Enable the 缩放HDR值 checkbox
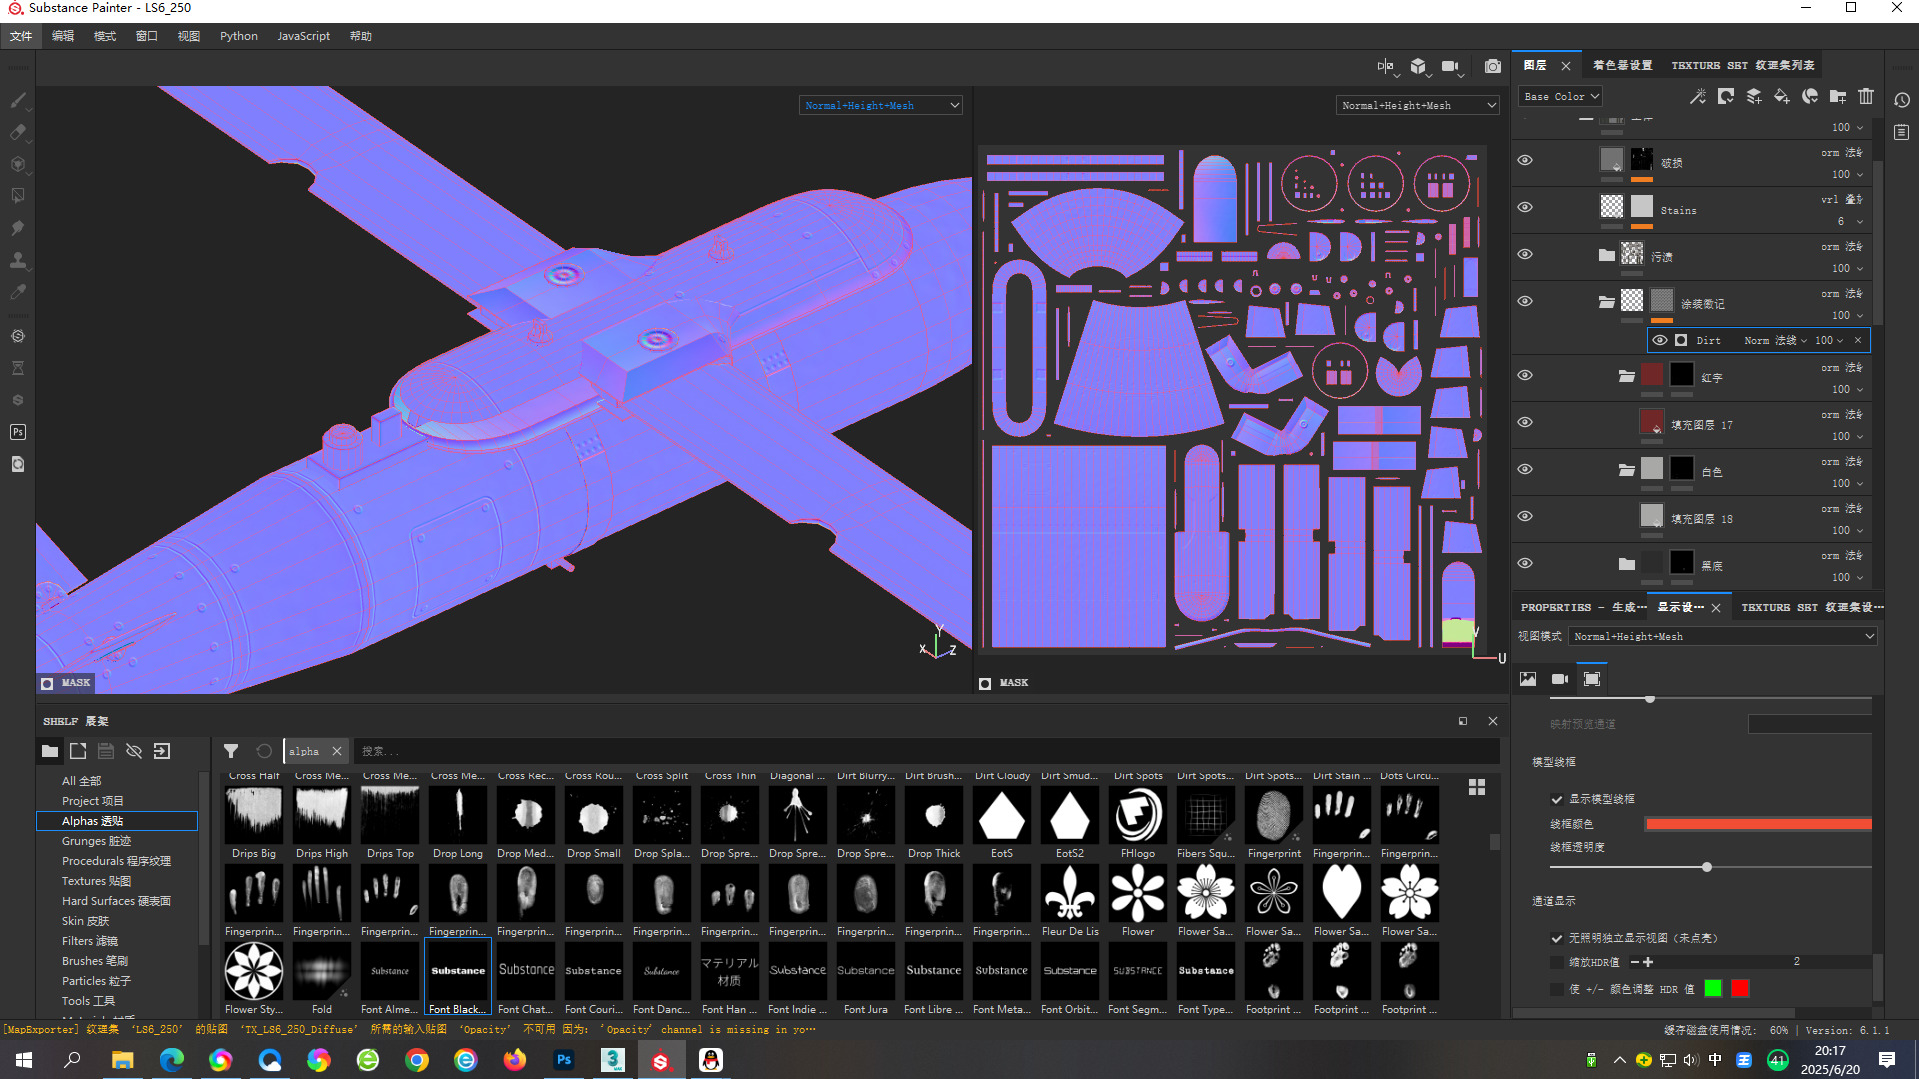Screen dimensions: 1919x1079 coord(1556,962)
